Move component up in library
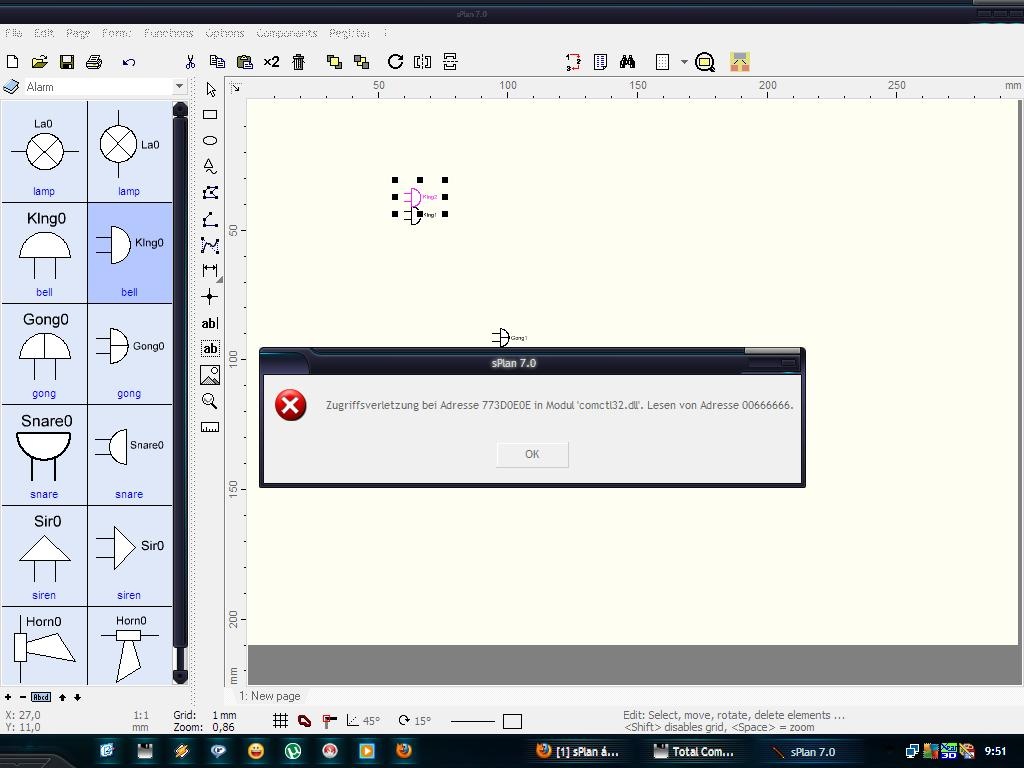This screenshot has width=1024, height=768. [63, 697]
